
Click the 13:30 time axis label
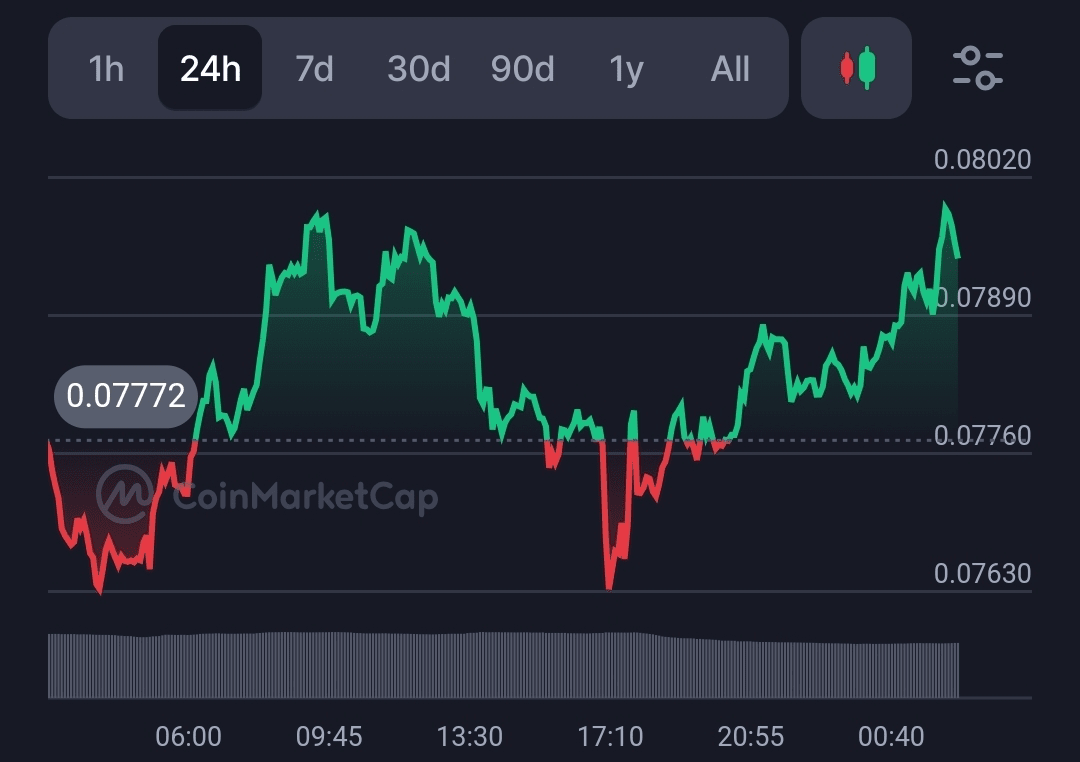470,737
